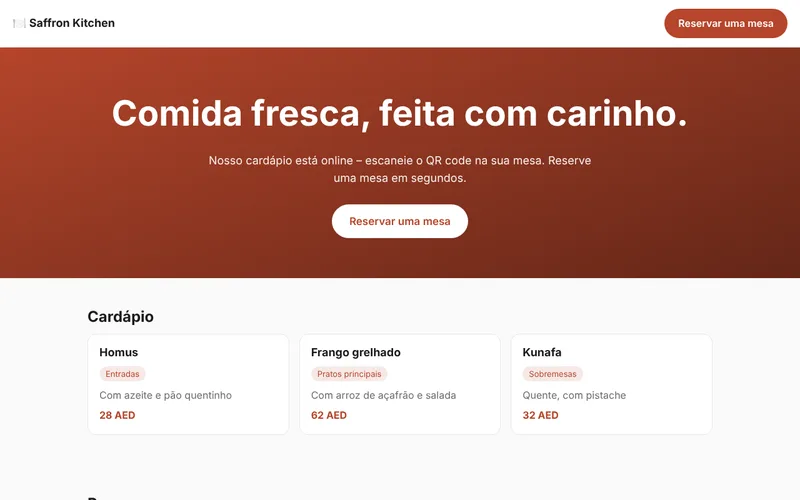The width and height of the screenshot is (800, 500).
Task: Select the Pratos principais category tag
Action: 349,374
